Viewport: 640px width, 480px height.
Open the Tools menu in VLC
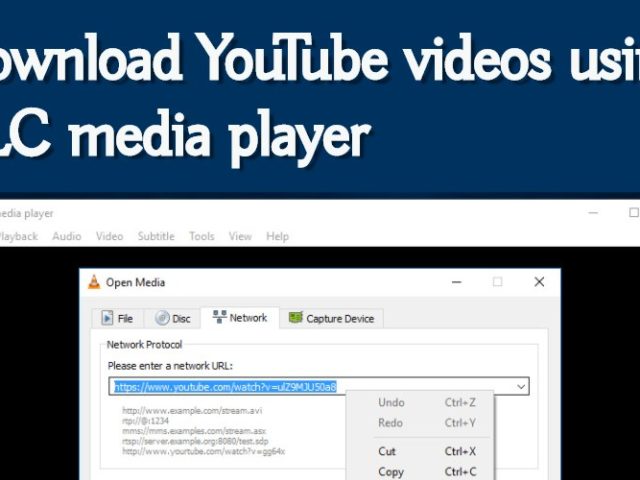coord(202,236)
